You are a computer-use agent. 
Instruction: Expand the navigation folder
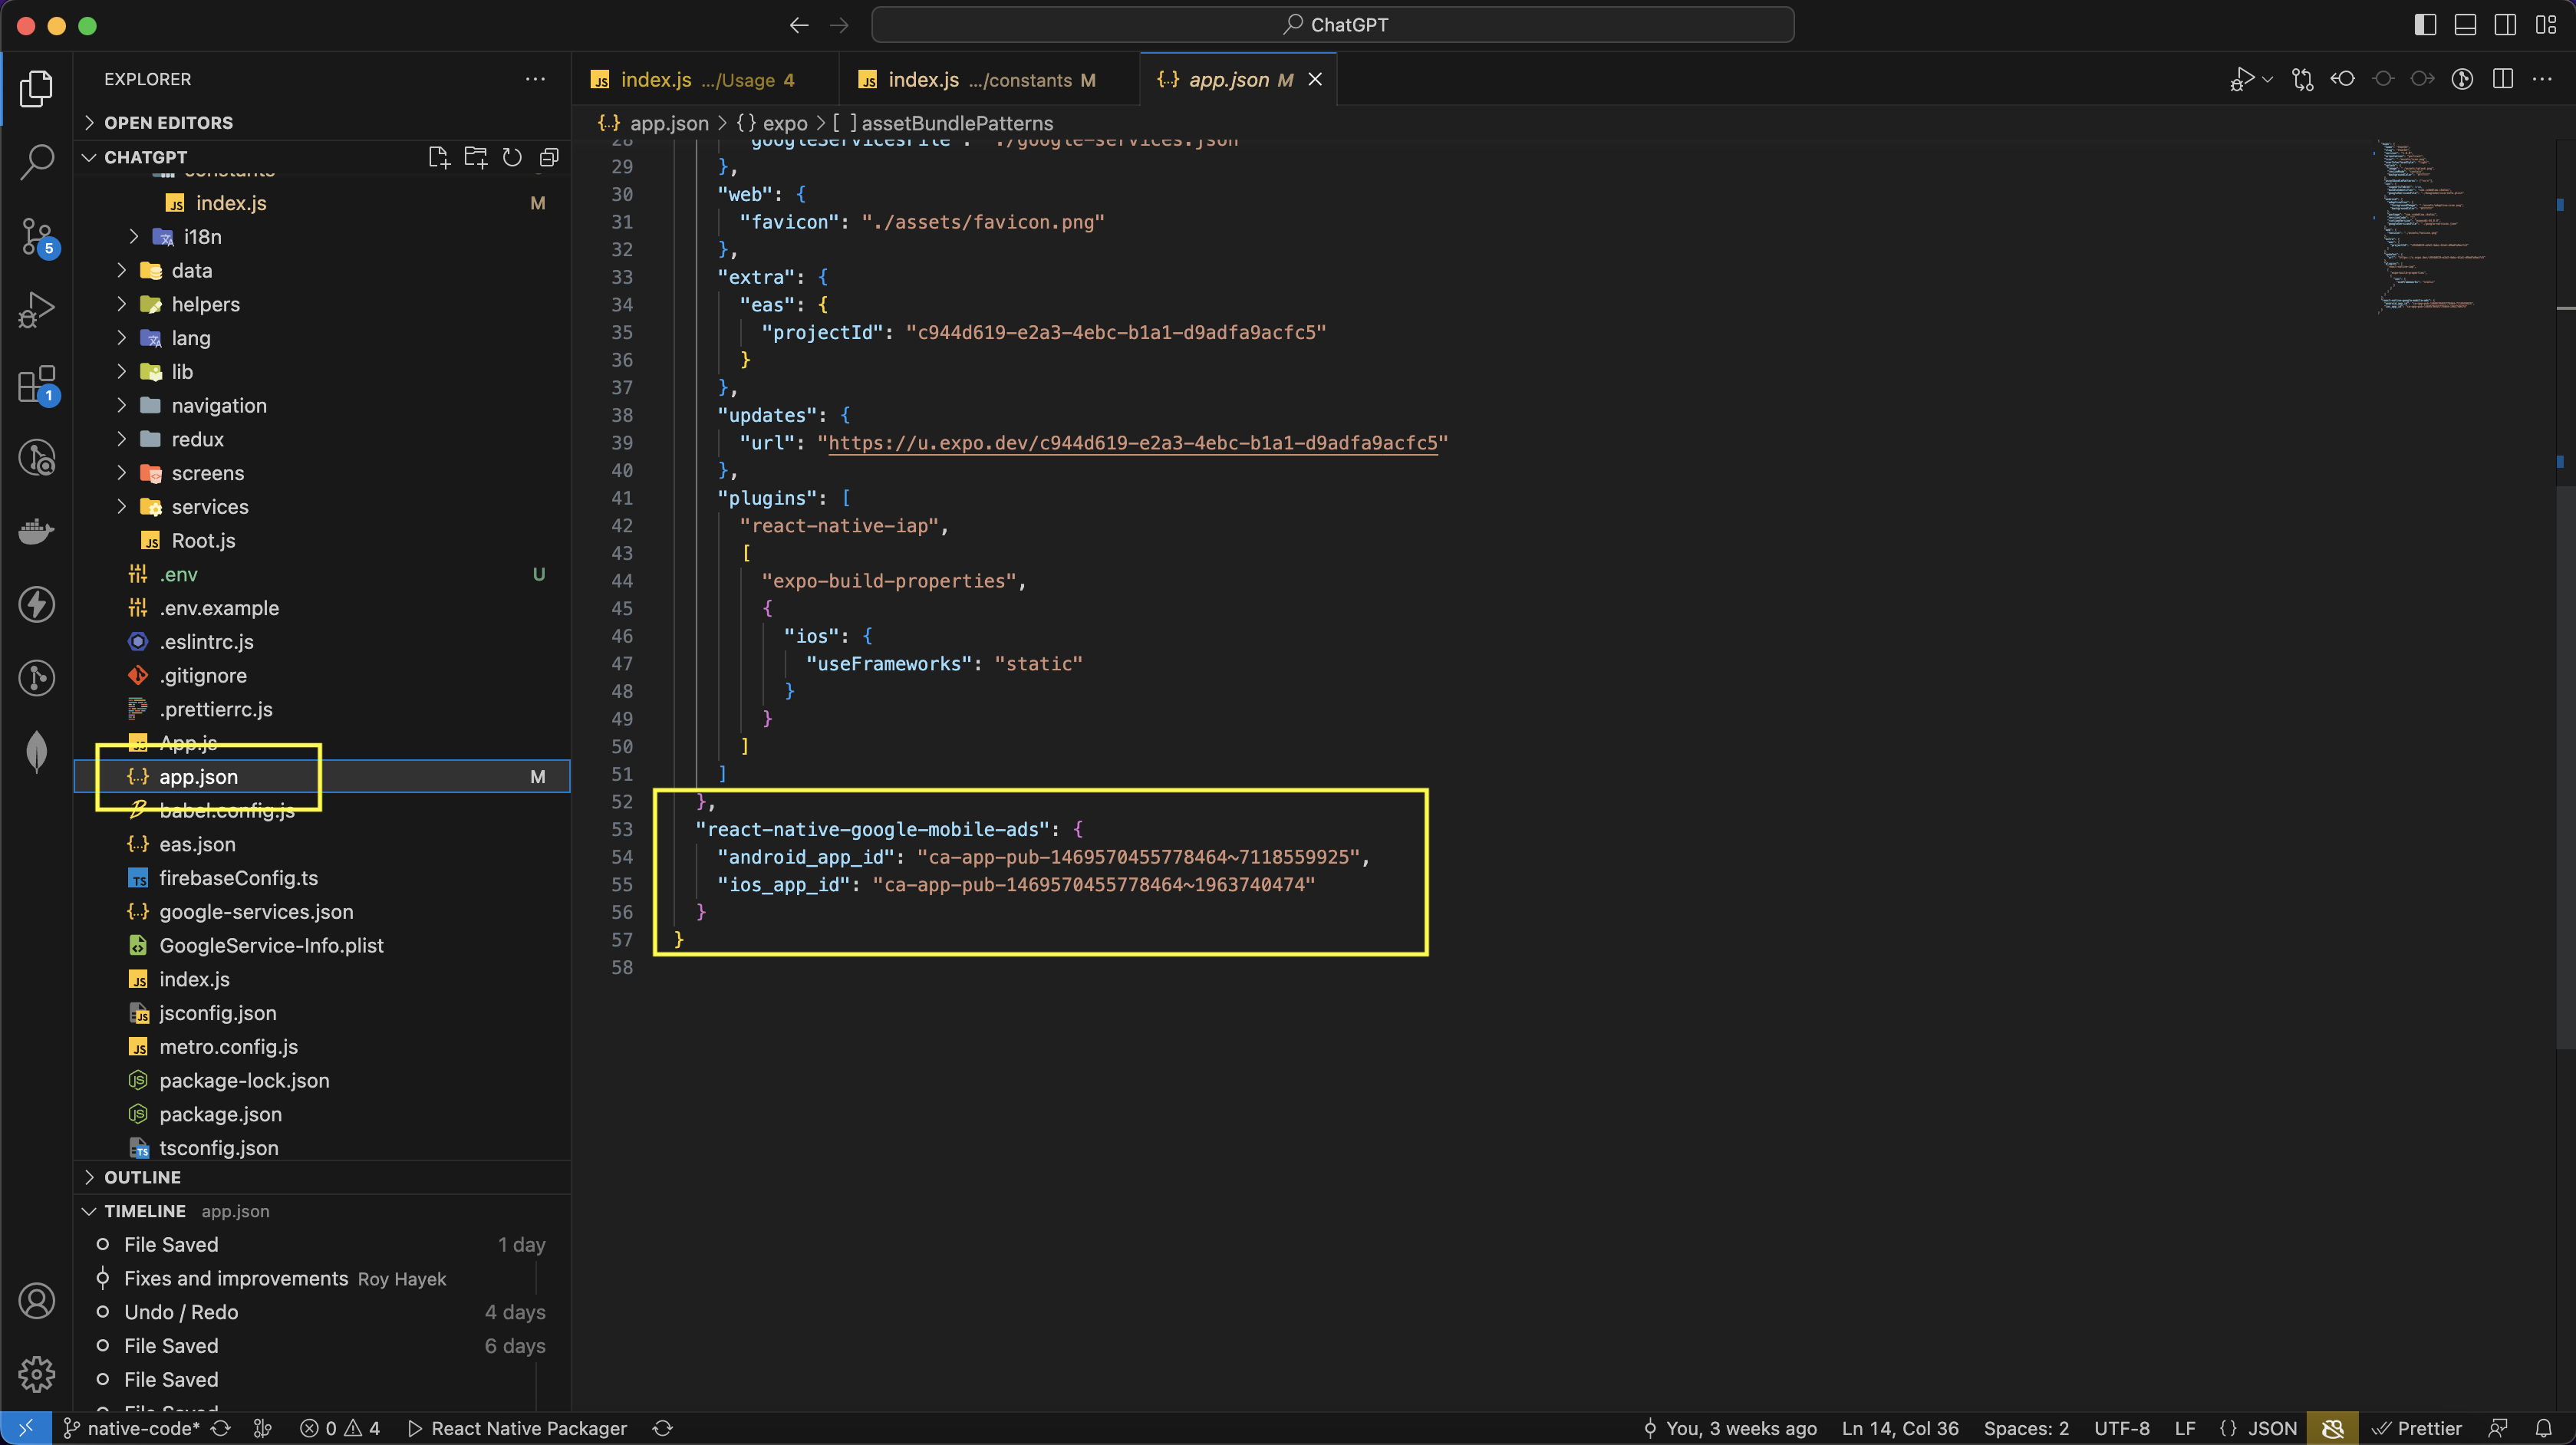point(322,405)
